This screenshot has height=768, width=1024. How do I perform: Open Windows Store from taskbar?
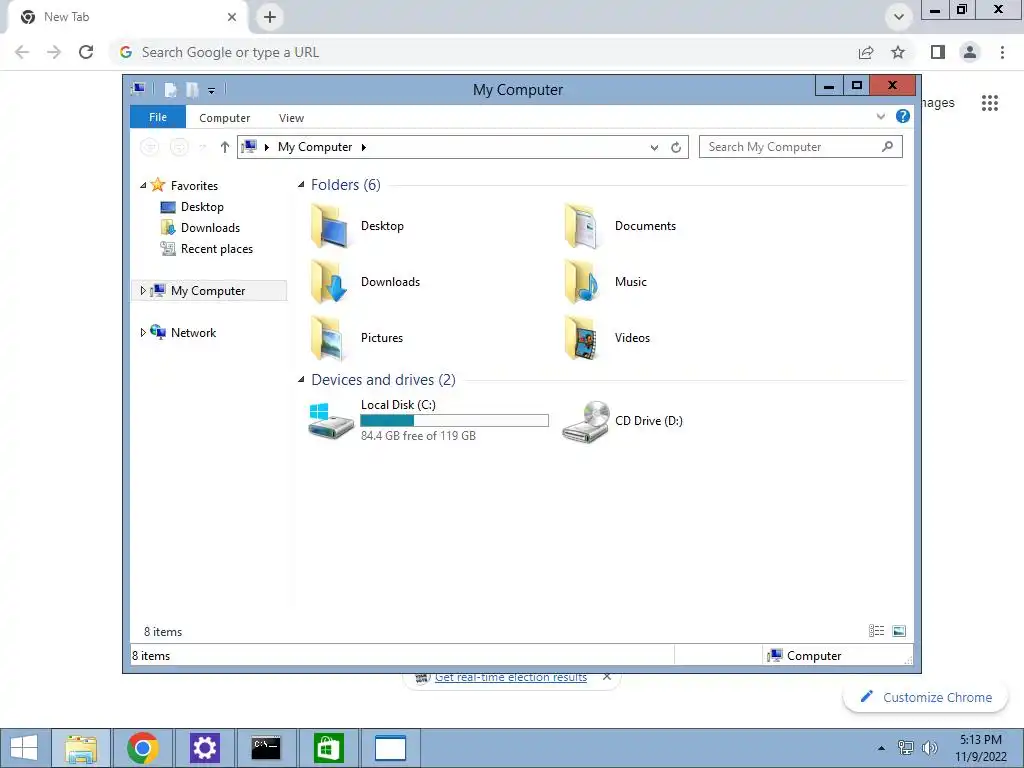pyautogui.click(x=328, y=748)
